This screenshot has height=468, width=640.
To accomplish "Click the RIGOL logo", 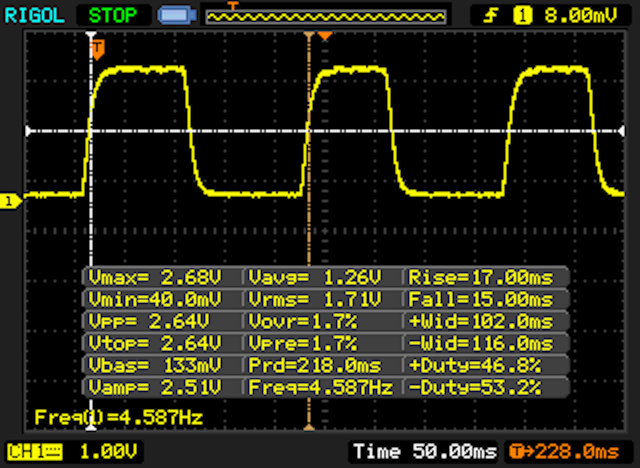I will (34, 16).
